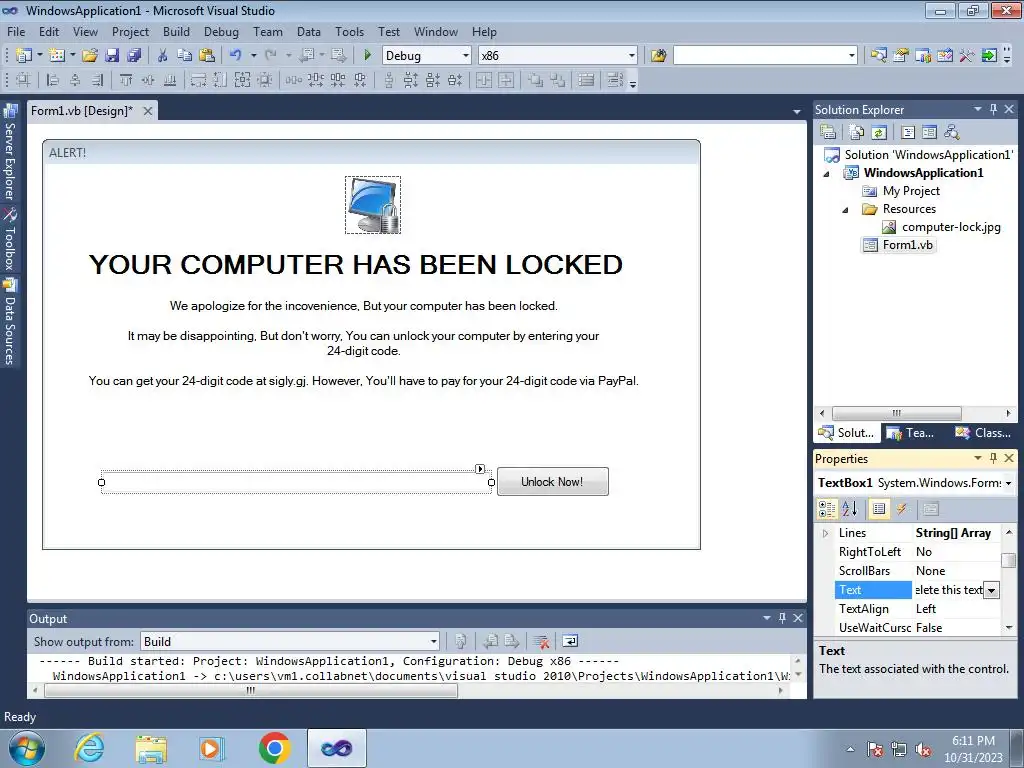
Task: Toggle auto-hide pin on Solution Explorer
Action: pyautogui.click(x=993, y=109)
